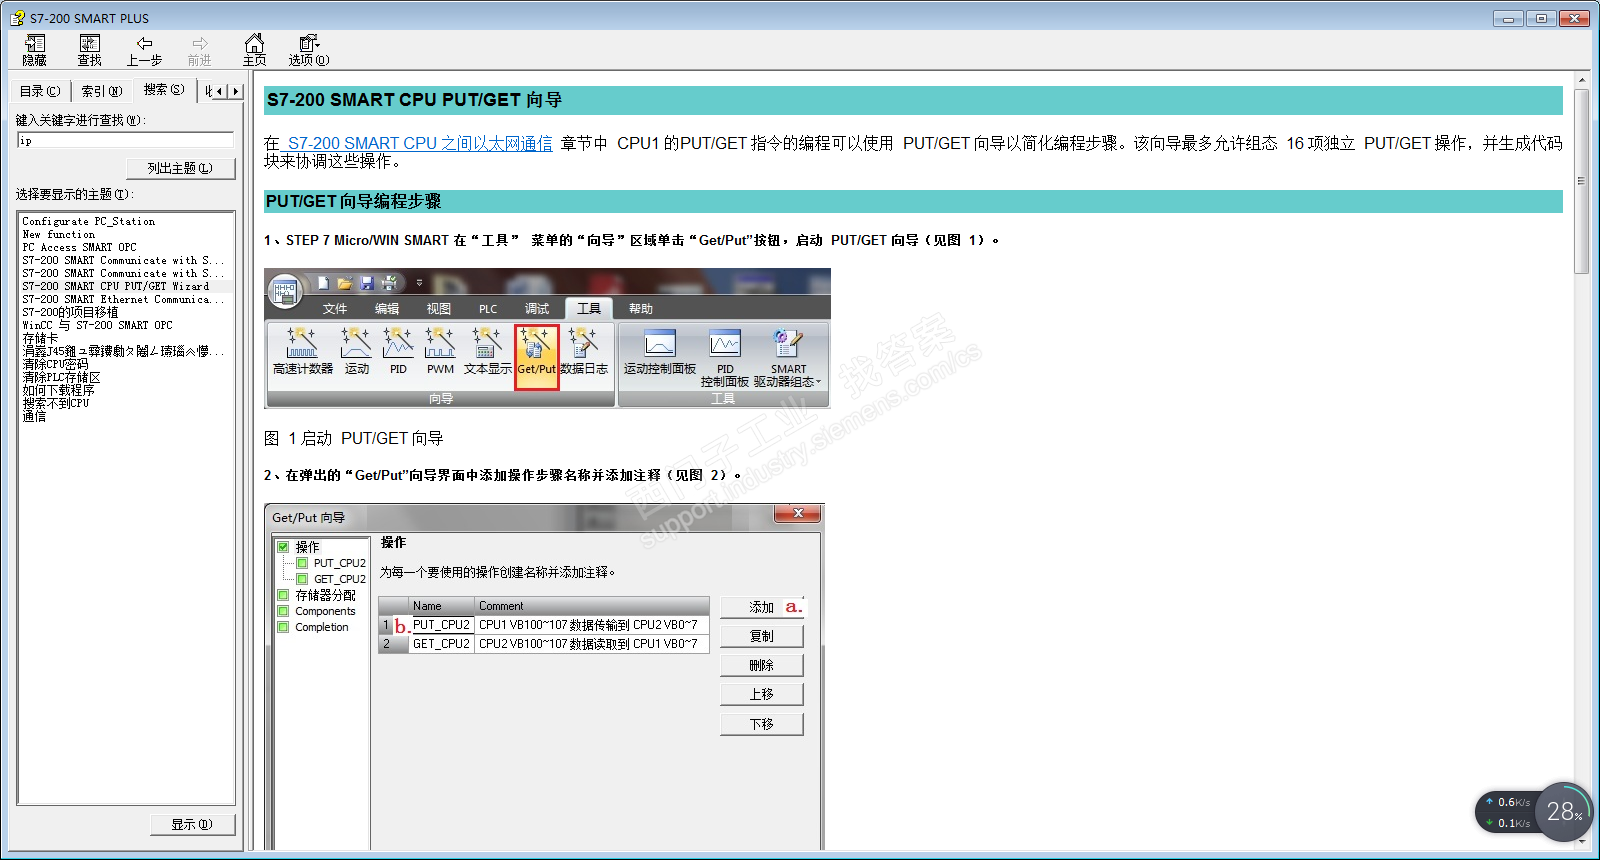Viewport: 1600px width, 860px height.
Task: Click the 帮助 tab in ribbon image
Action: click(x=641, y=309)
